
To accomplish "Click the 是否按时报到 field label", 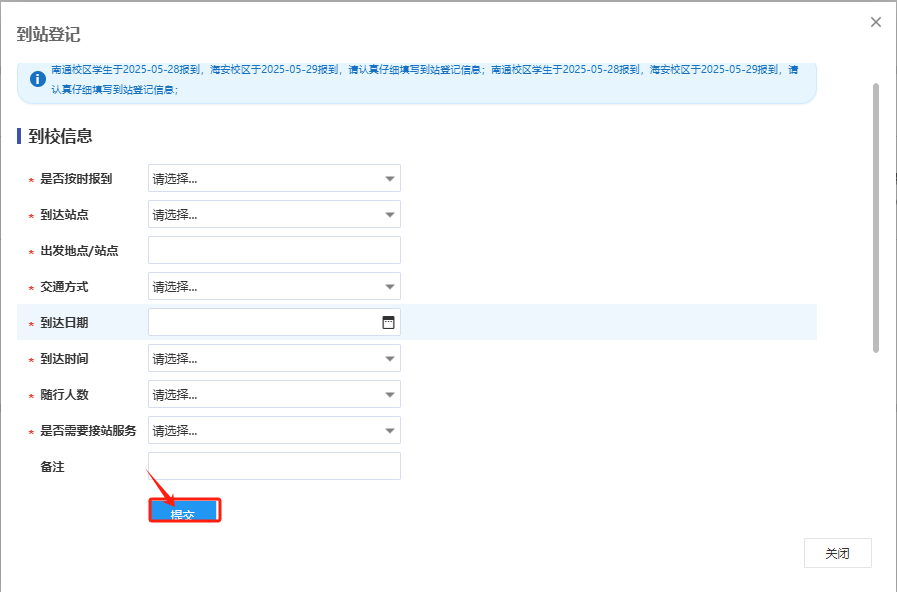I will point(76,179).
